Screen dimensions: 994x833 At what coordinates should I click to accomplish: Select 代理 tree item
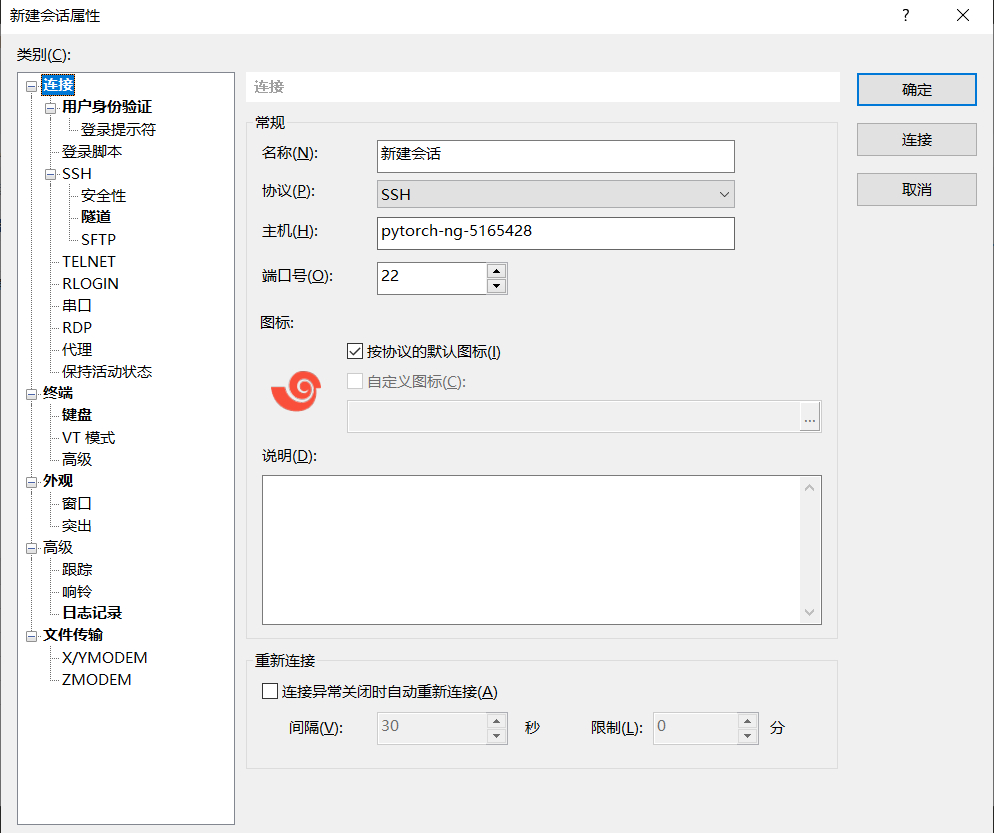(x=77, y=349)
